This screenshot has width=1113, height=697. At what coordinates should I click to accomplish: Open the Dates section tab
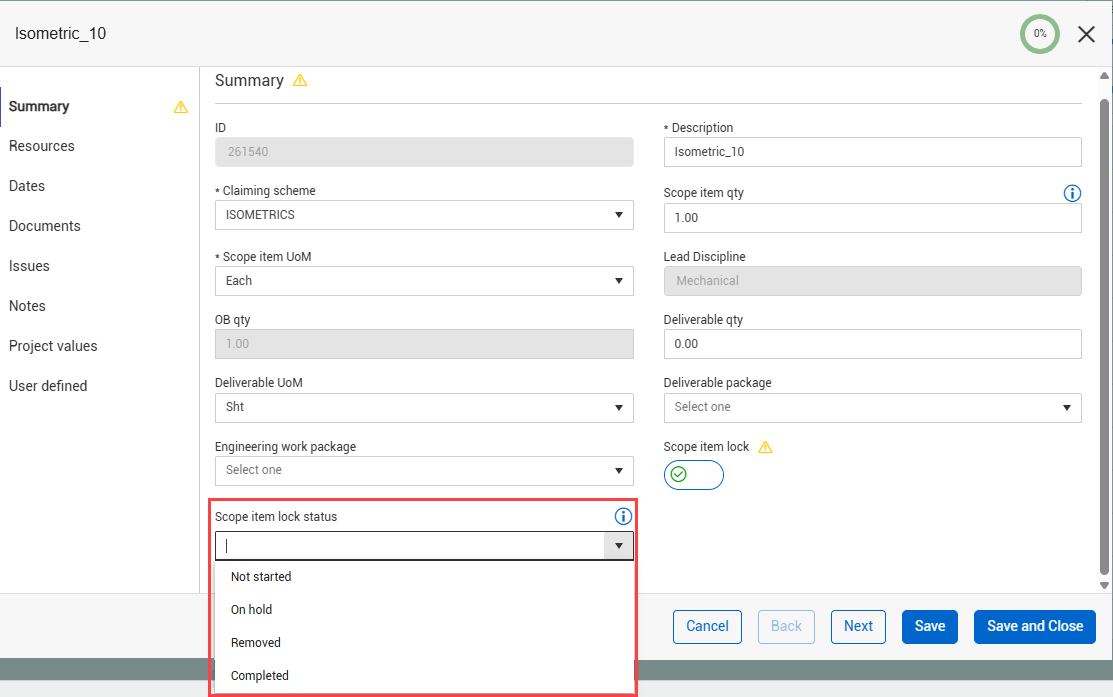(x=99, y=186)
